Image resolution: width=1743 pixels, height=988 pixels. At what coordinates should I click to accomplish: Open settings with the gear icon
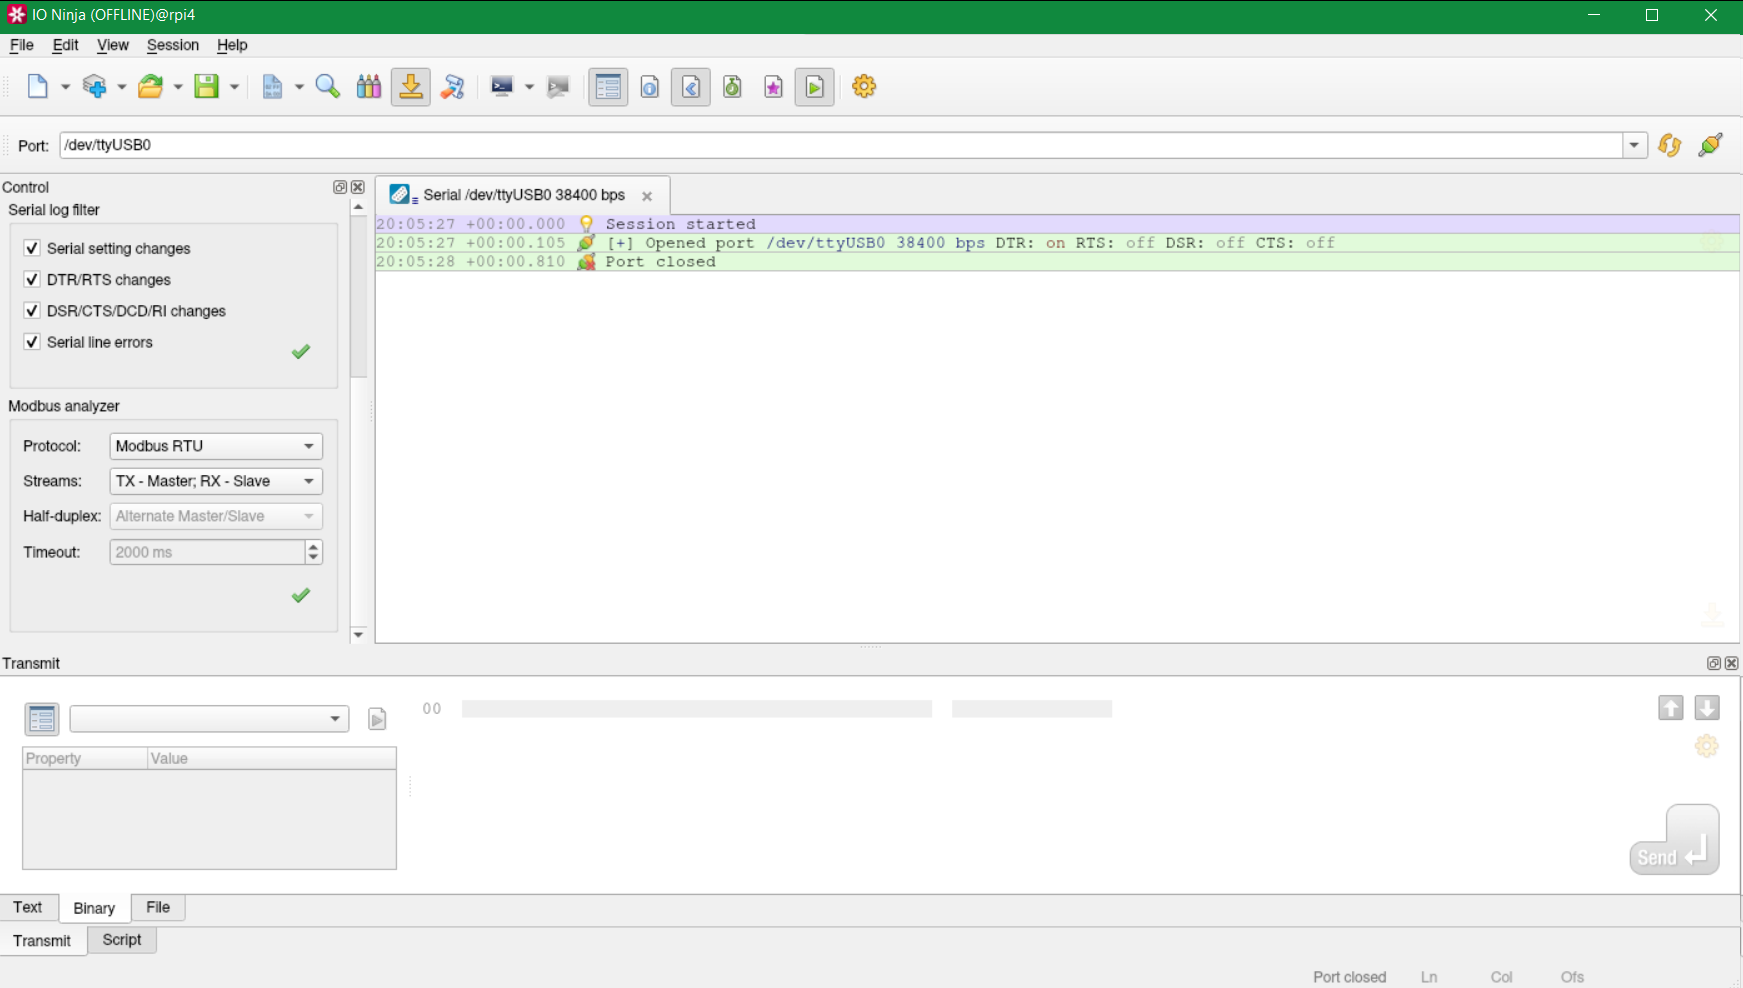(x=864, y=87)
